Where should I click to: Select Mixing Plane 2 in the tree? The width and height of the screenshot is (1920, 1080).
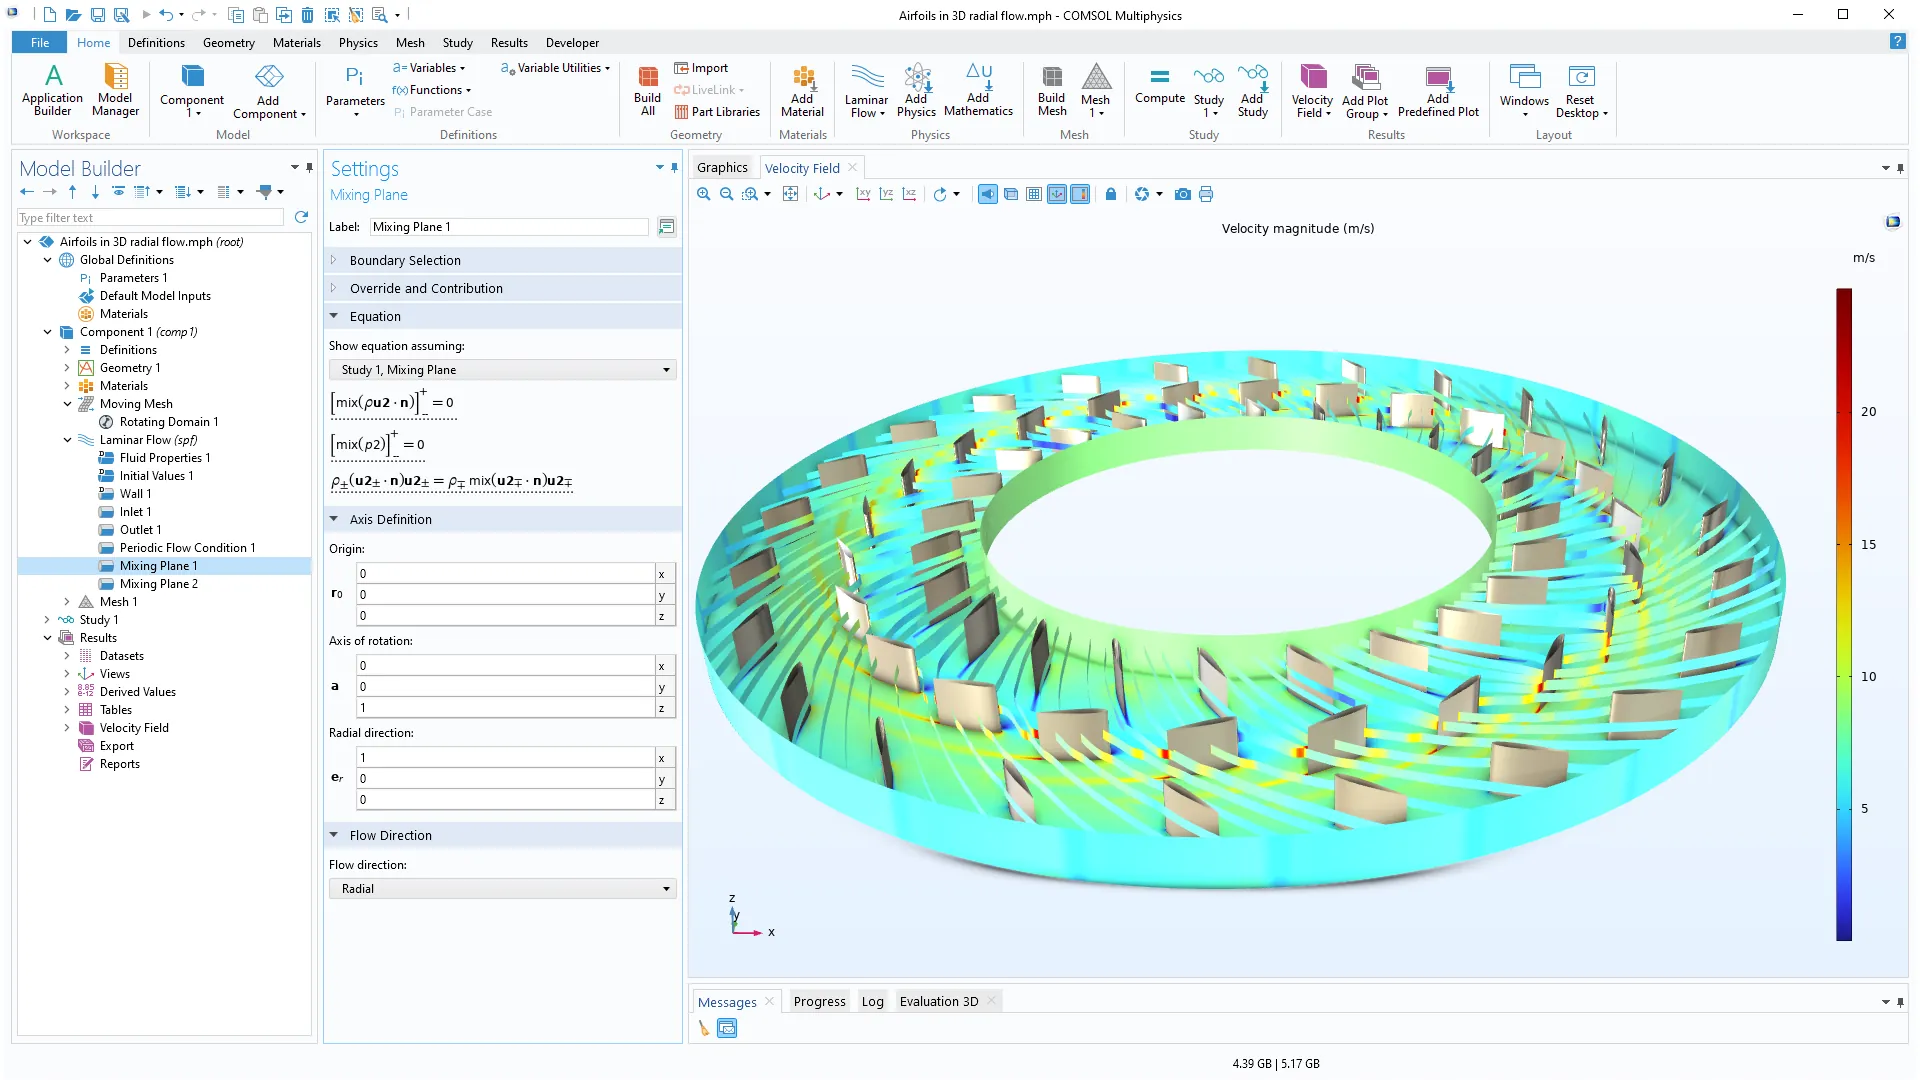(158, 584)
